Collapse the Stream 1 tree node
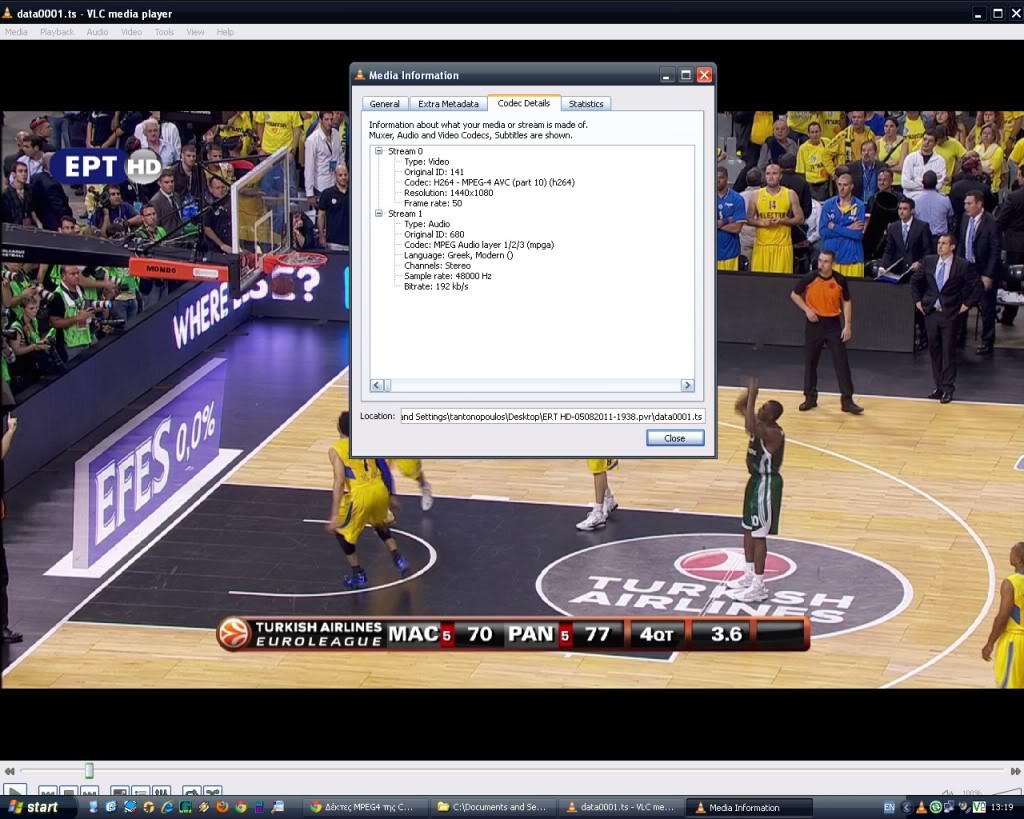Screen dimensions: 1024x819 [379, 214]
